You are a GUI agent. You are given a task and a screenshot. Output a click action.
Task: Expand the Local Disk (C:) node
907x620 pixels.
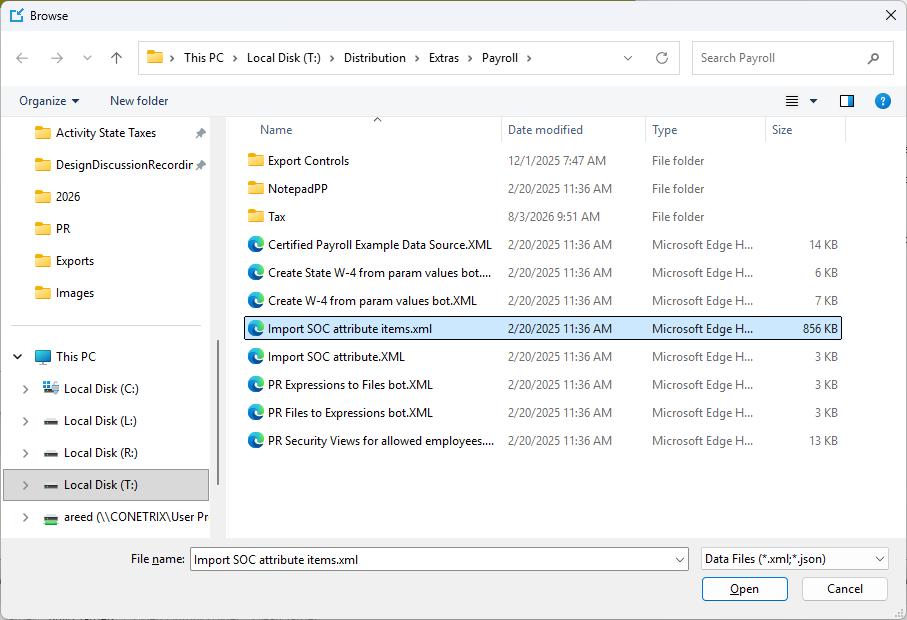[25, 389]
